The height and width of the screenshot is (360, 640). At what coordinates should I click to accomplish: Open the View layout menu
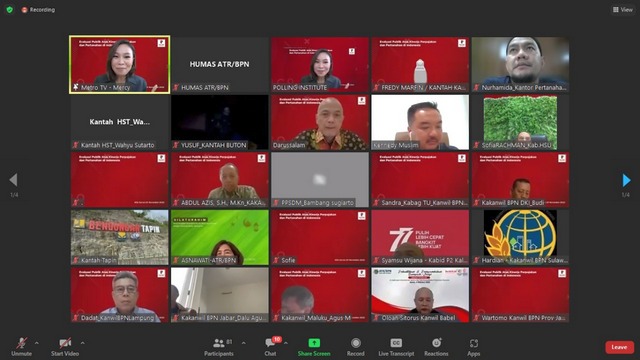(x=623, y=9)
